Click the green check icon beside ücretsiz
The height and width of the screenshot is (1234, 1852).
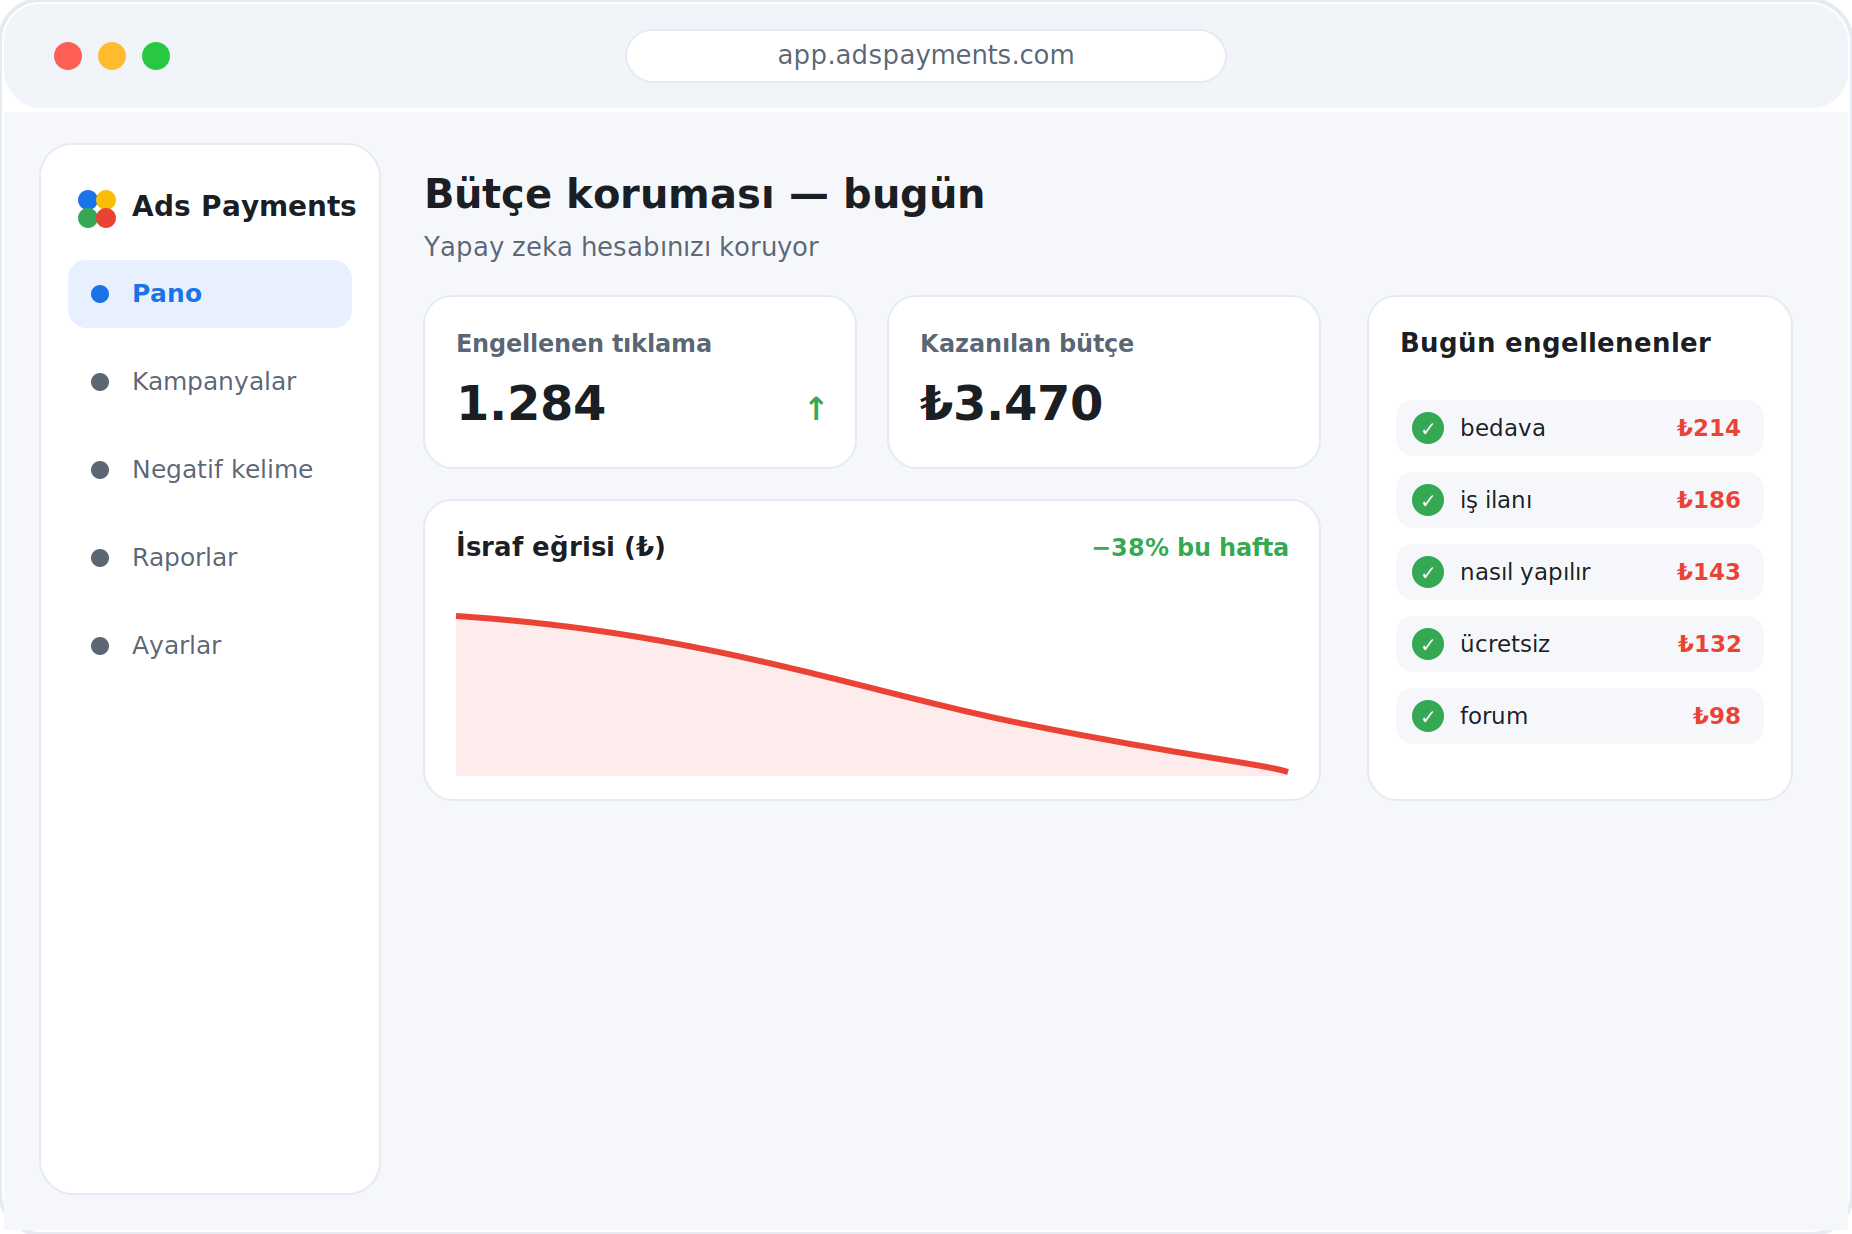tap(1428, 644)
